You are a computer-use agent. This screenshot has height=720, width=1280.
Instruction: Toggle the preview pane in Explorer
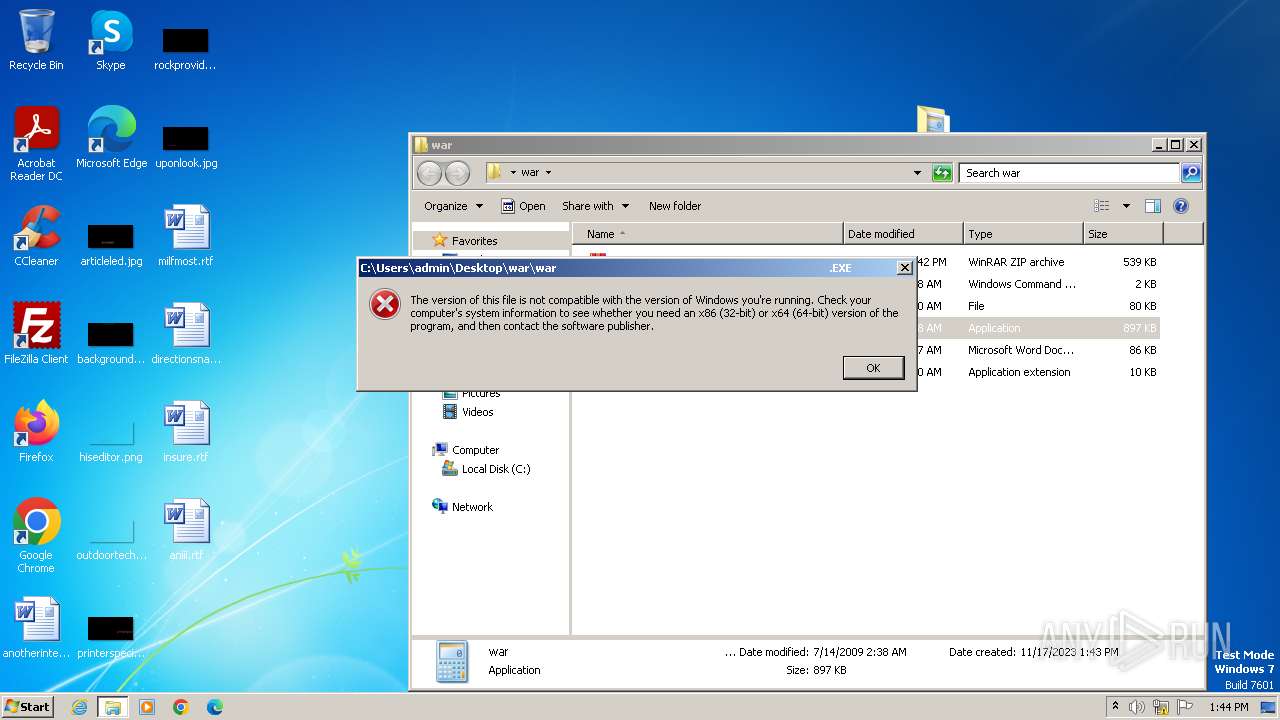[x=1152, y=206]
